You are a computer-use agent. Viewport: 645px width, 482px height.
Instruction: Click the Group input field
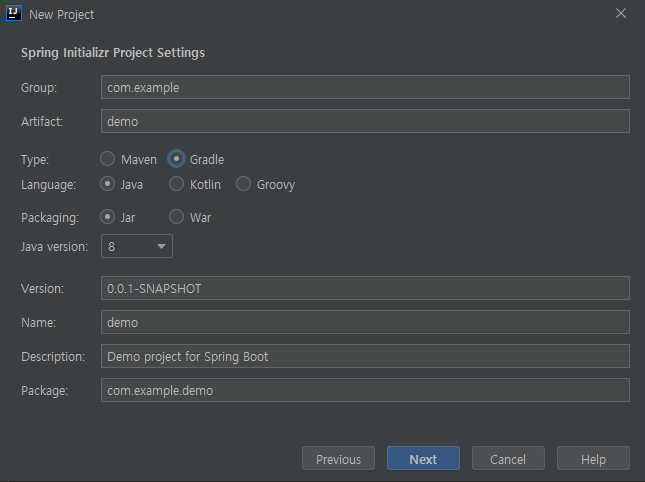(x=365, y=87)
